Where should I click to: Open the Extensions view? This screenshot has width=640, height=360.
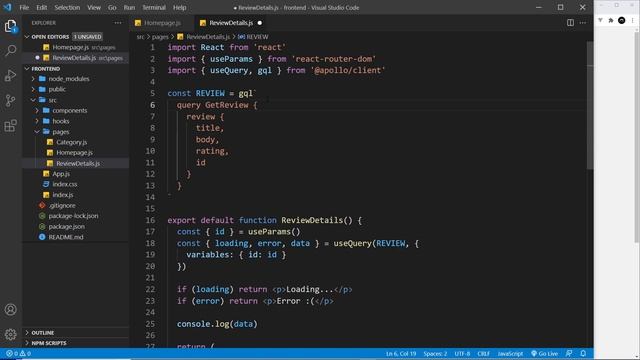[11, 125]
